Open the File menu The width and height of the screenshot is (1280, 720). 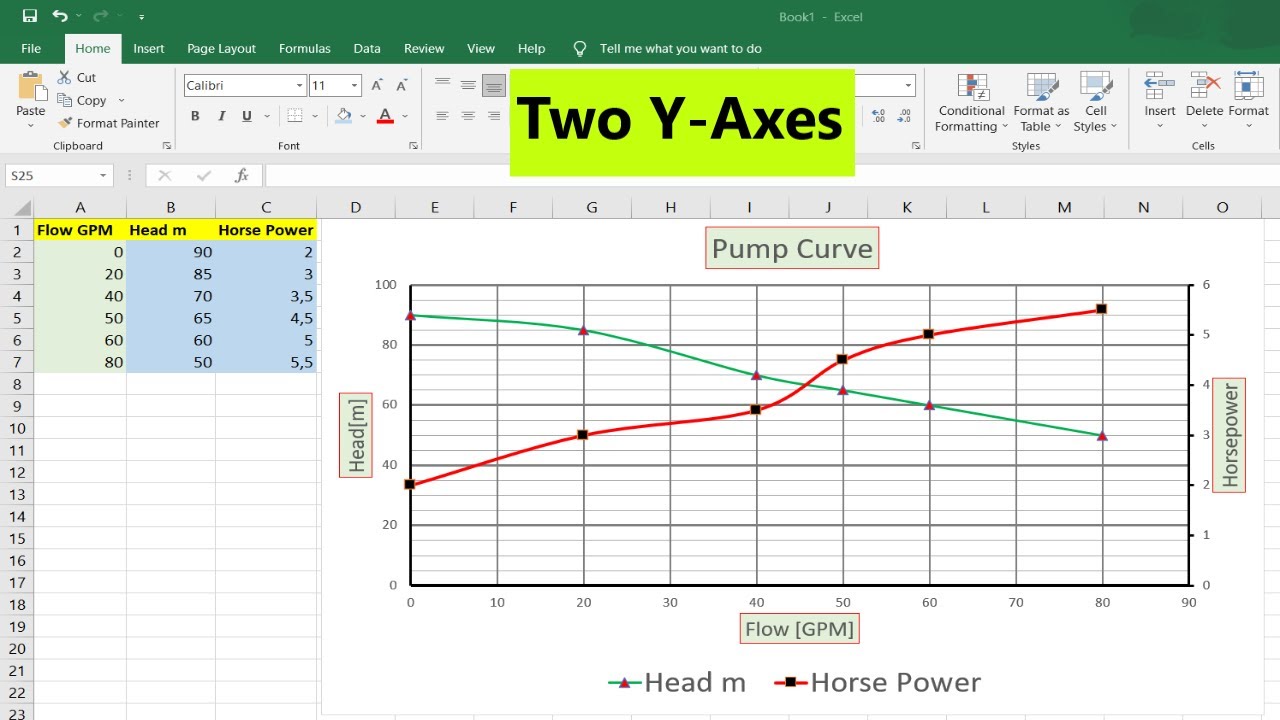click(31, 48)
